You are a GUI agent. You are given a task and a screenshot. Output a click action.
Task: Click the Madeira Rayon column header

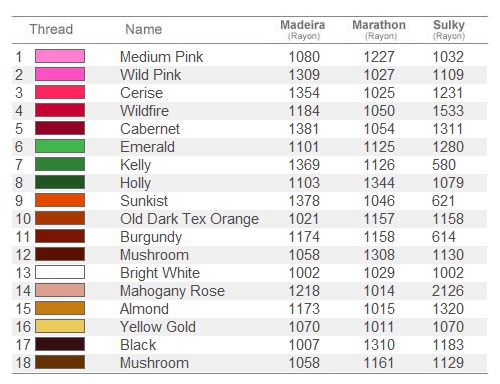(x=303, y=30)
